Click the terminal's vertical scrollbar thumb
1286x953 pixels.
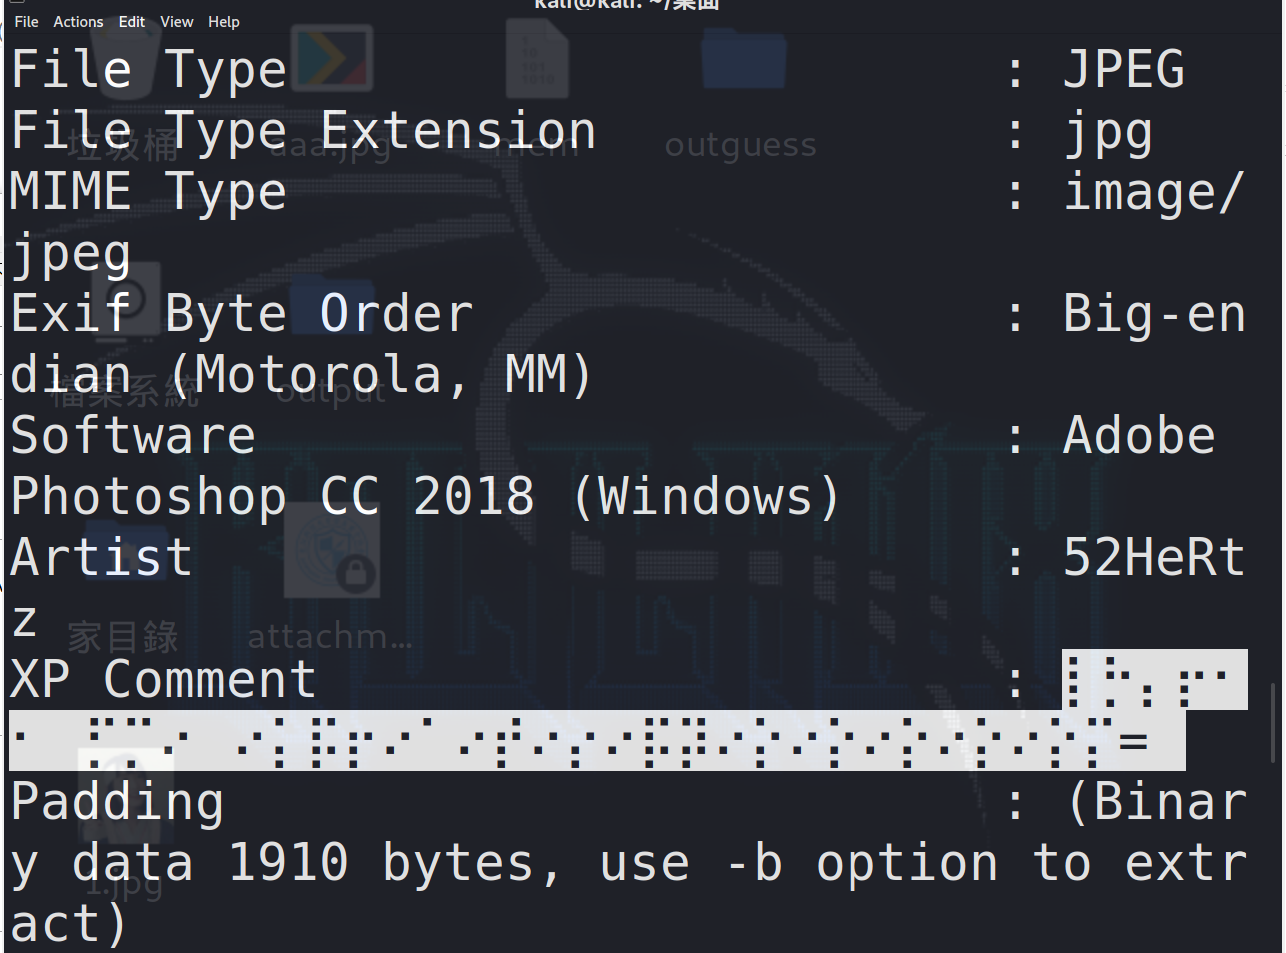1273,722
